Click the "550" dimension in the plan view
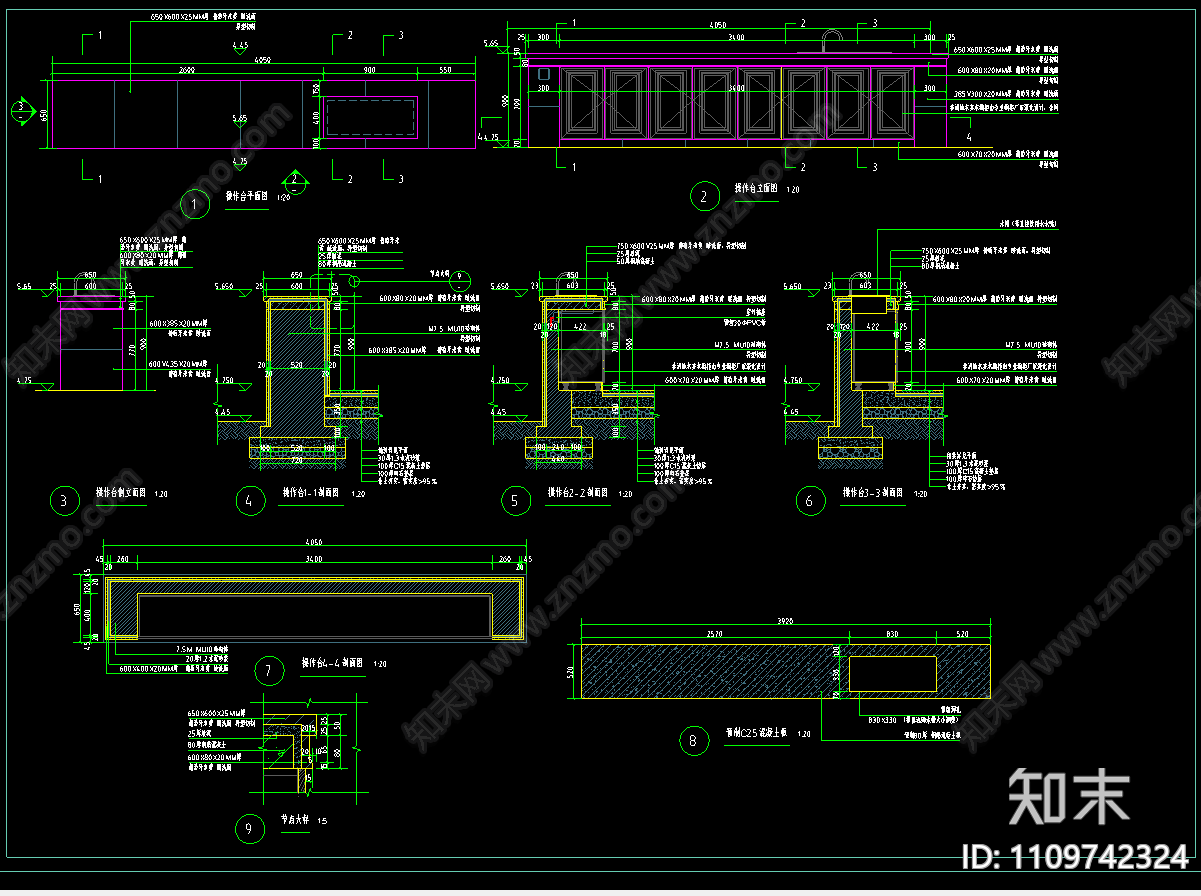The width and height of the screenshot is (1201, 896). pyautogui.click(x=445, y=71)
